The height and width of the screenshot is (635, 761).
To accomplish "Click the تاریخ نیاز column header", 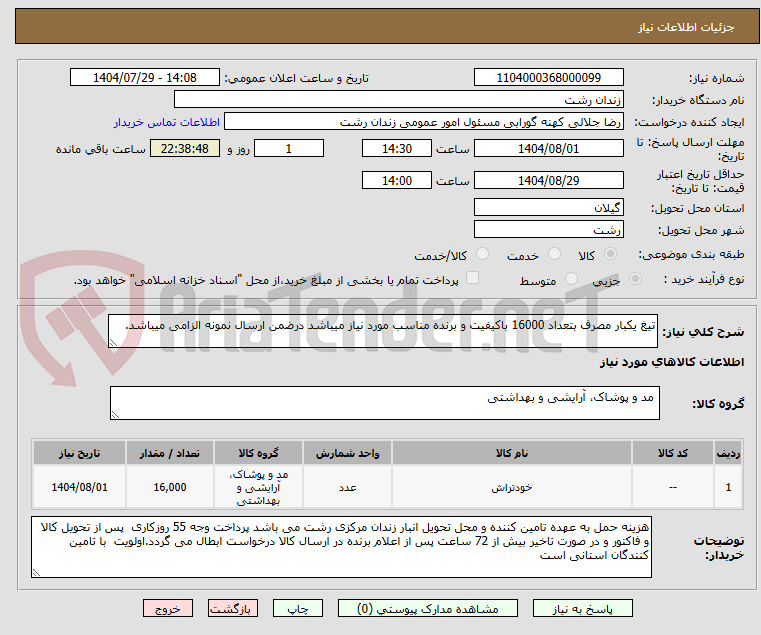I will (x=80, y=453).
